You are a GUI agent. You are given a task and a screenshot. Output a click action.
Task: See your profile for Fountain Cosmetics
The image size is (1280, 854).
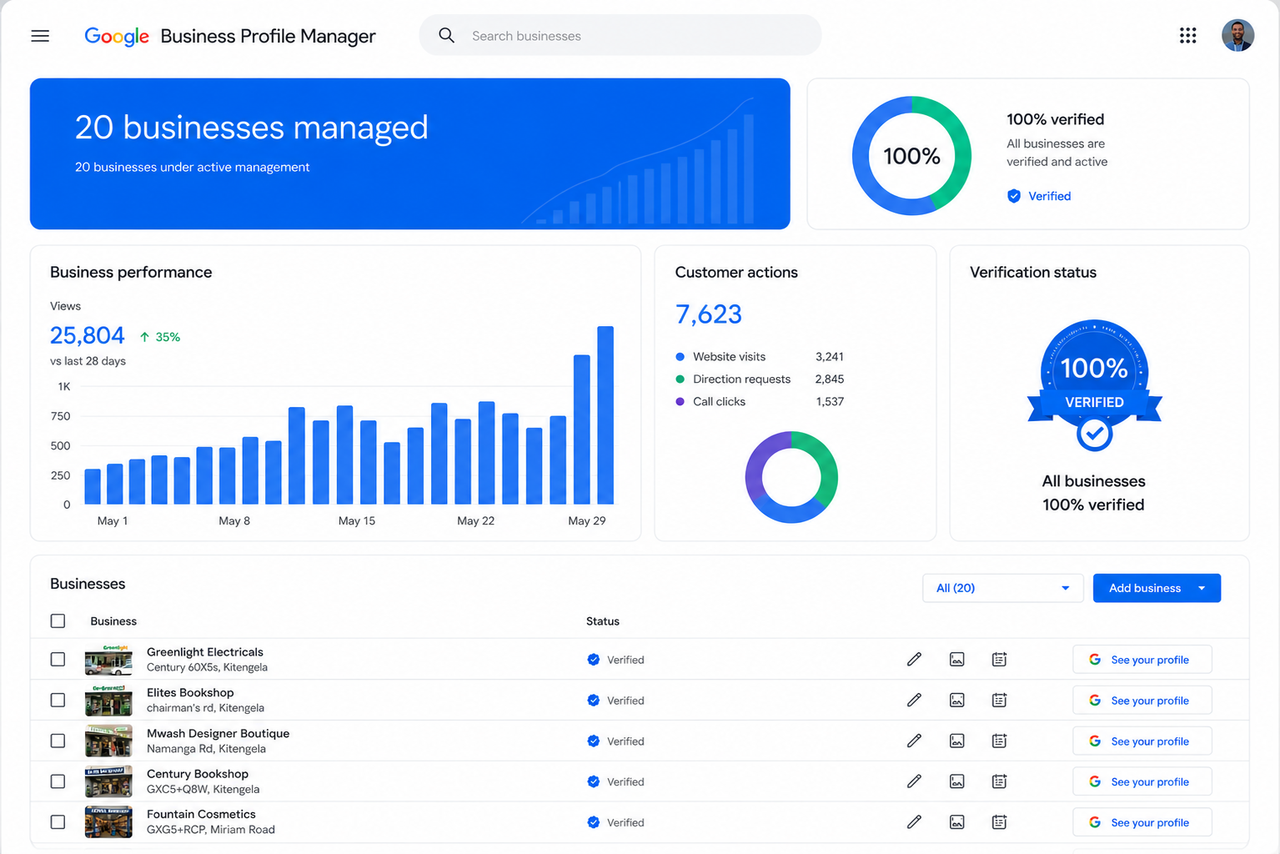tap(1142, 822)
